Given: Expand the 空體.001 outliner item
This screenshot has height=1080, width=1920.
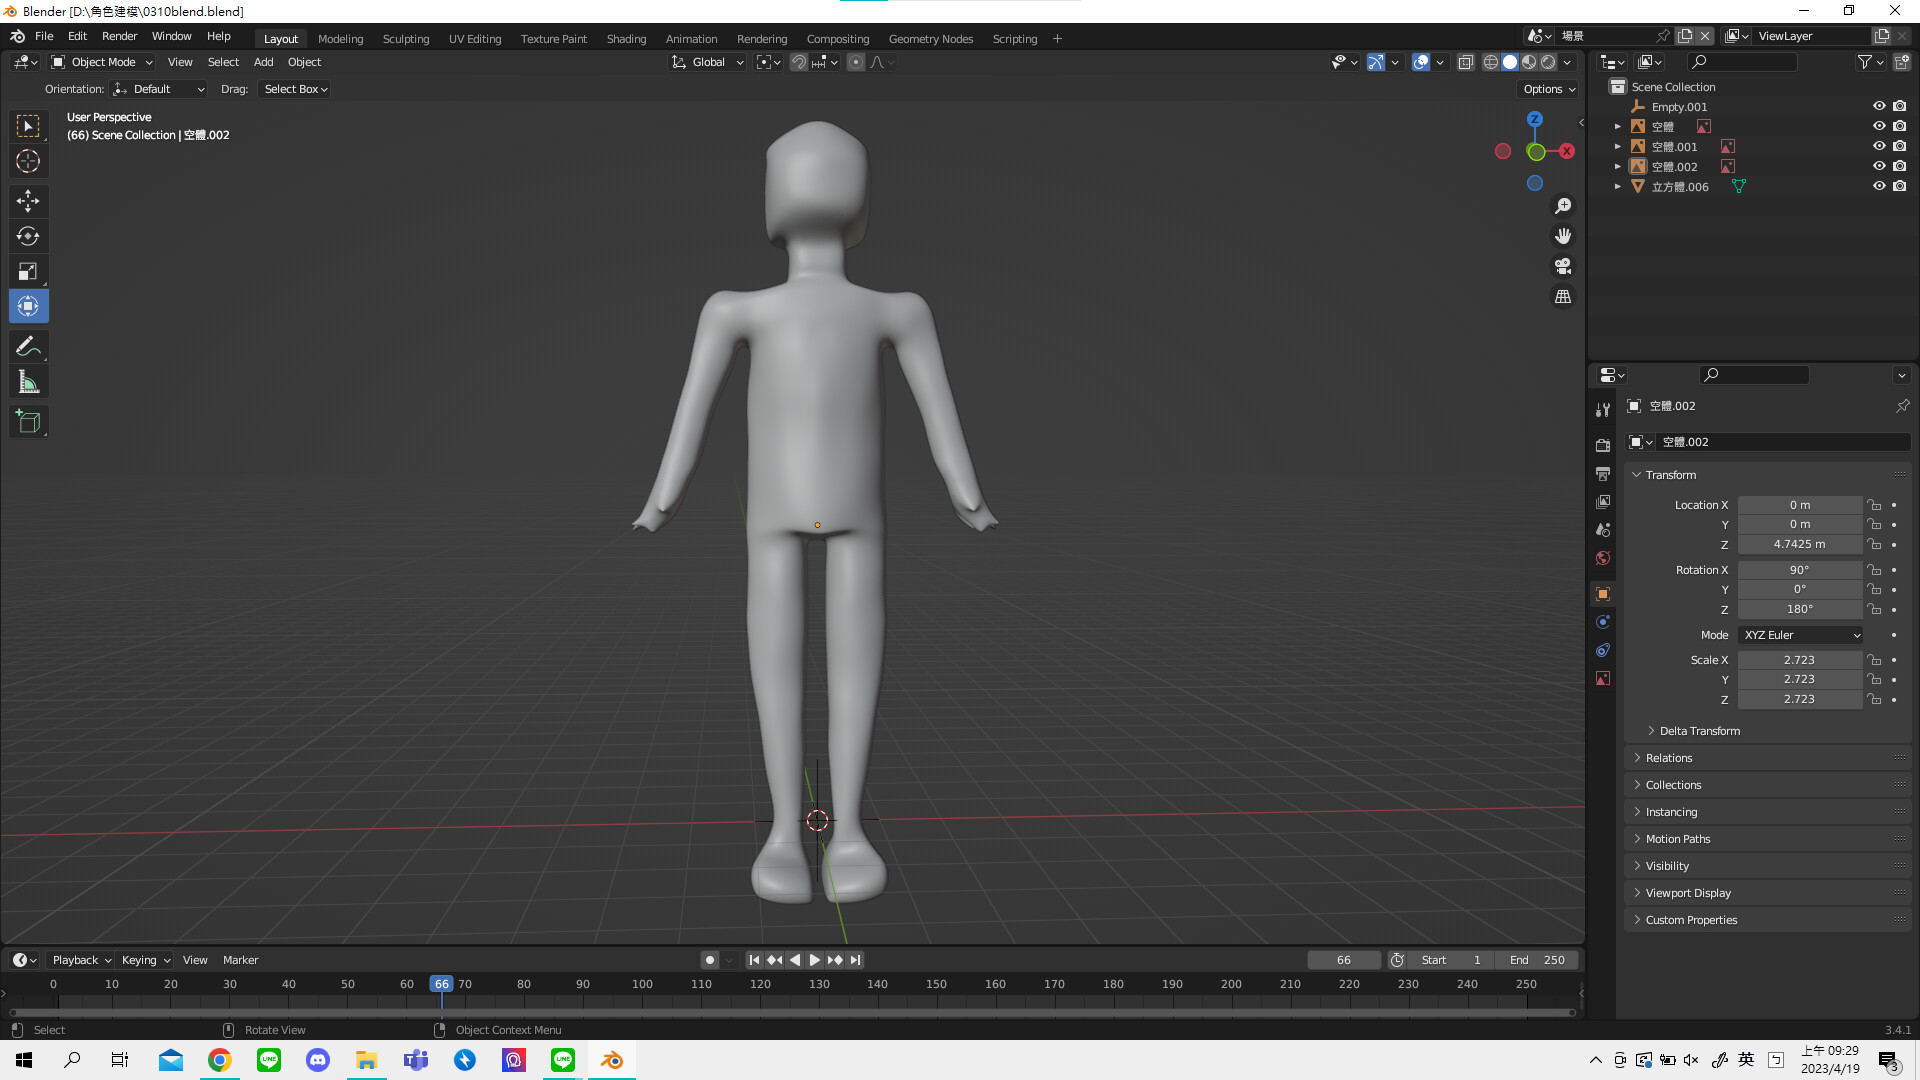Looking at the screenshot, I should tap(1617, 147).
